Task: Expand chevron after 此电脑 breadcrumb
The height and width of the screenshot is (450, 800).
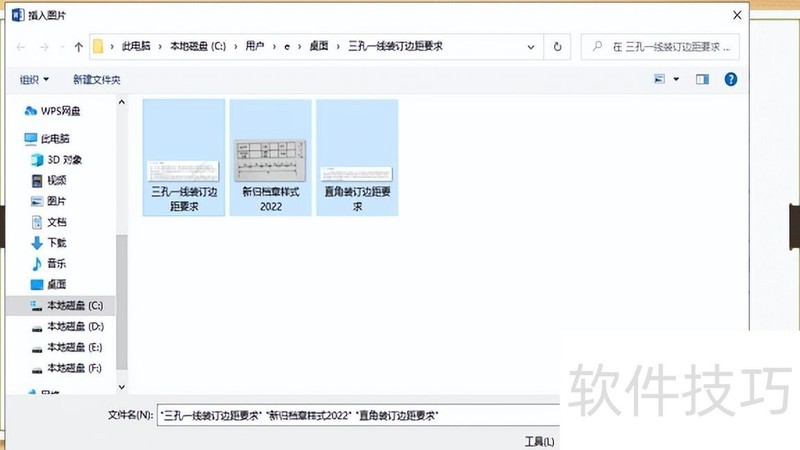Action: tap(160, 47)
